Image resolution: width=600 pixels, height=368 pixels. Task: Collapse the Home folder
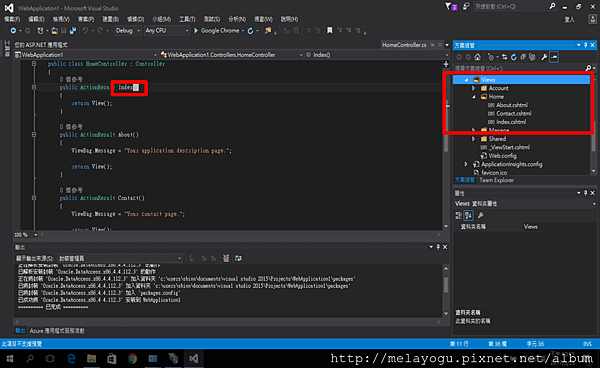474,97
